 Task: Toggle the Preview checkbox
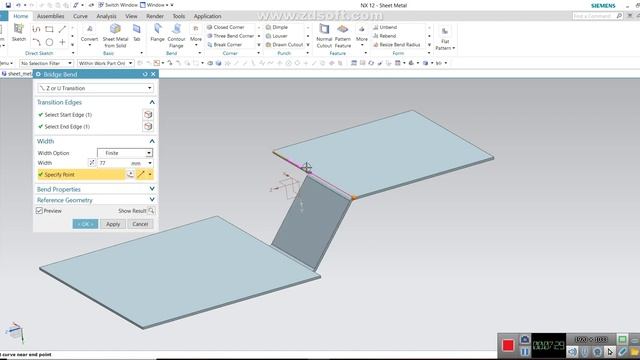tap(39, 211)
